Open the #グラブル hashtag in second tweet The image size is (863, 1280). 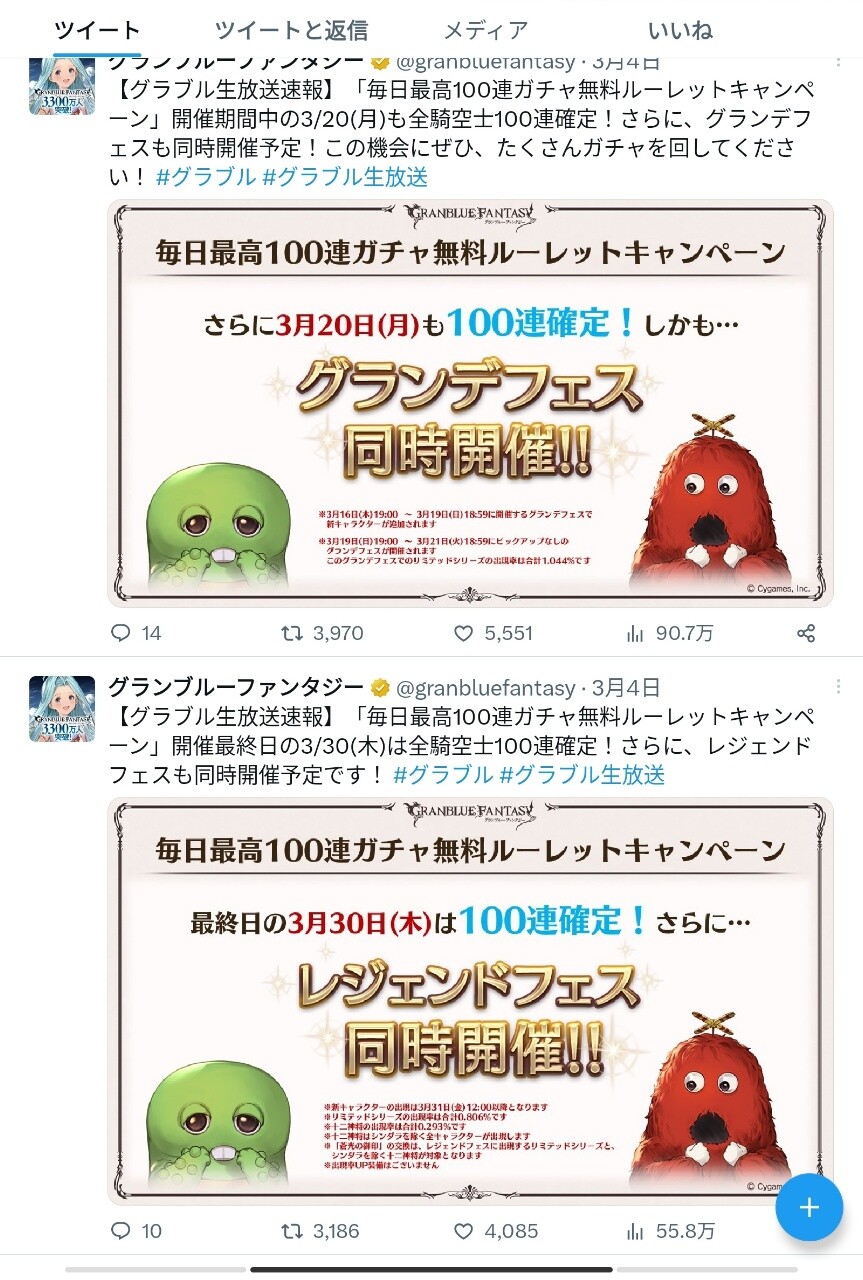(443, 774)
